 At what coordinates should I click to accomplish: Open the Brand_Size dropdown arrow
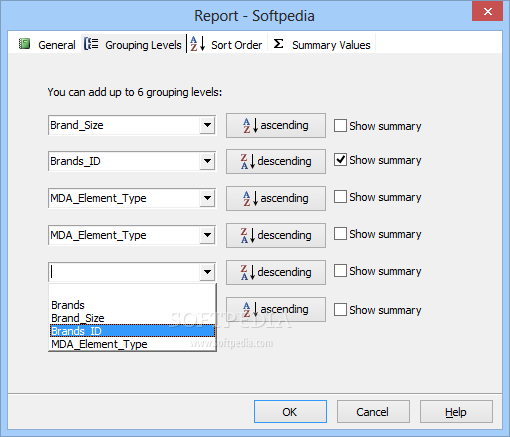207,125
